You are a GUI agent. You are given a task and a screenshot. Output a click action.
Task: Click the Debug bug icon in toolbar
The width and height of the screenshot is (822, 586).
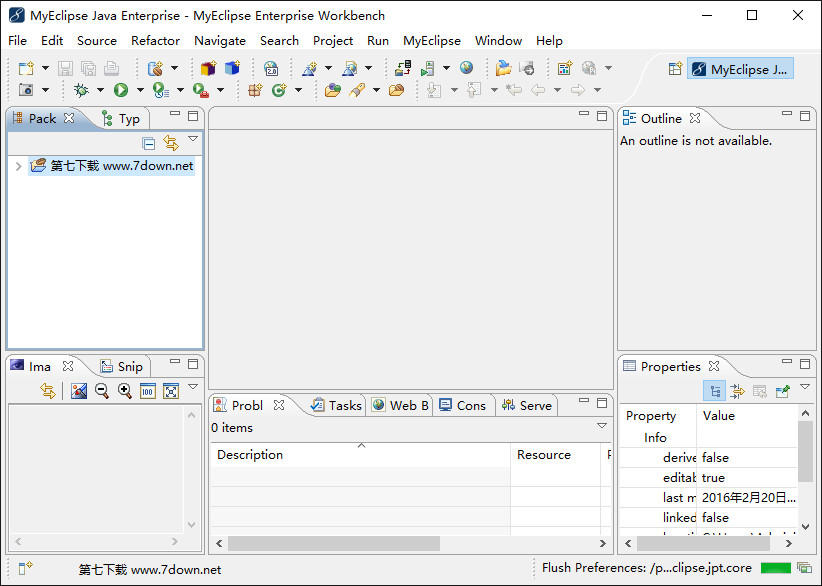coord(81,90)
